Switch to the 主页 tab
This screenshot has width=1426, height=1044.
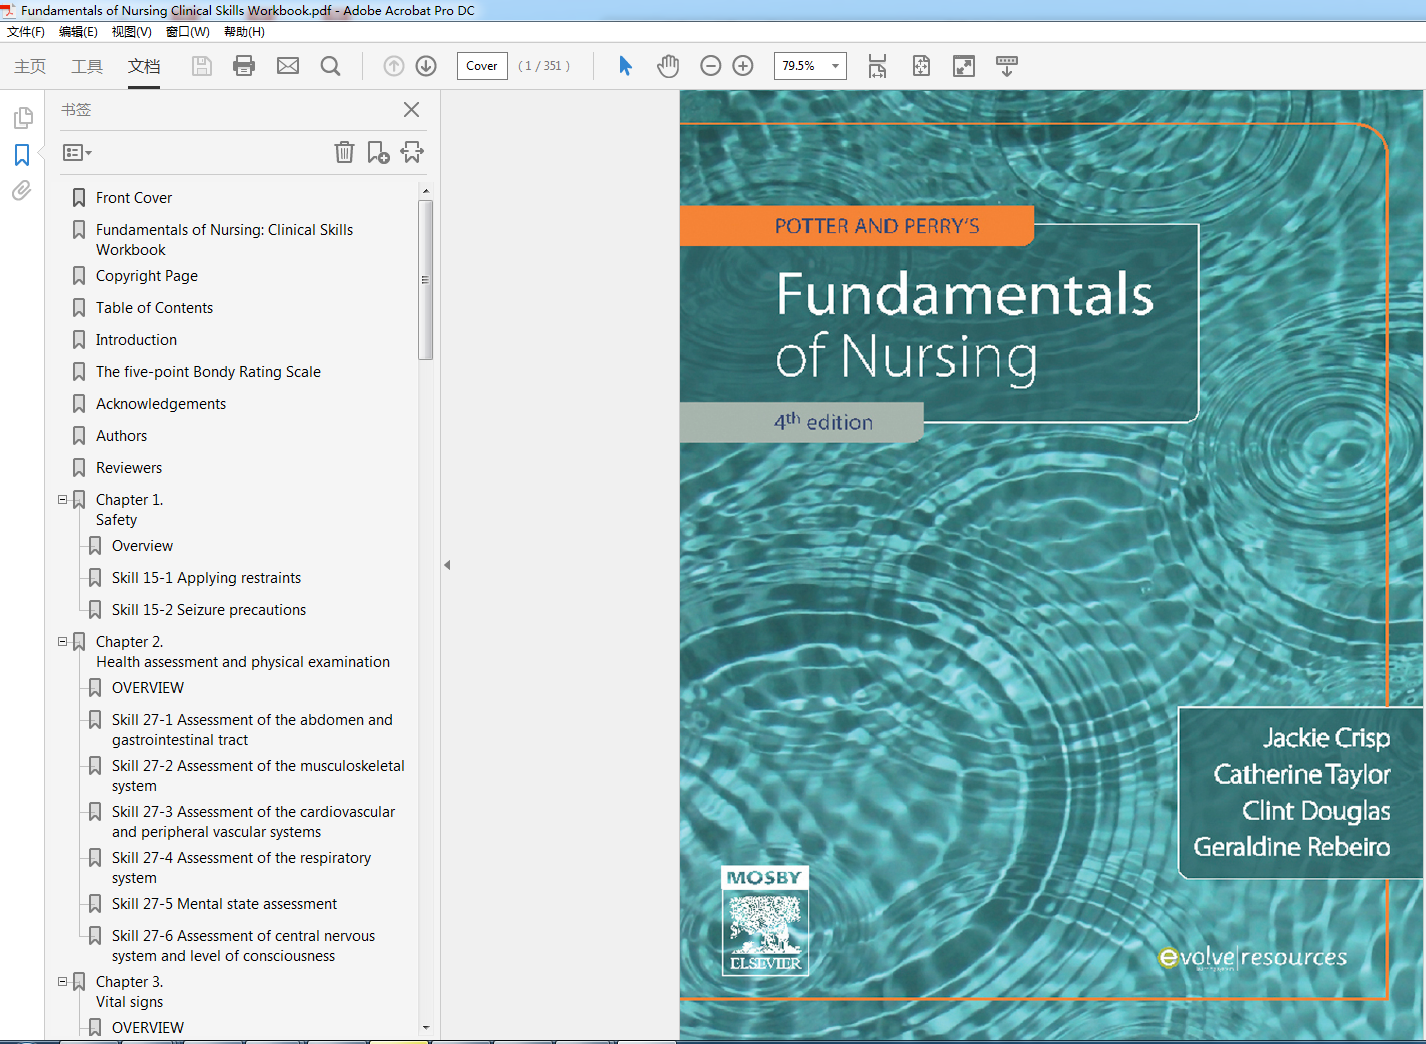pyautogui.click(x=30, y=66)
